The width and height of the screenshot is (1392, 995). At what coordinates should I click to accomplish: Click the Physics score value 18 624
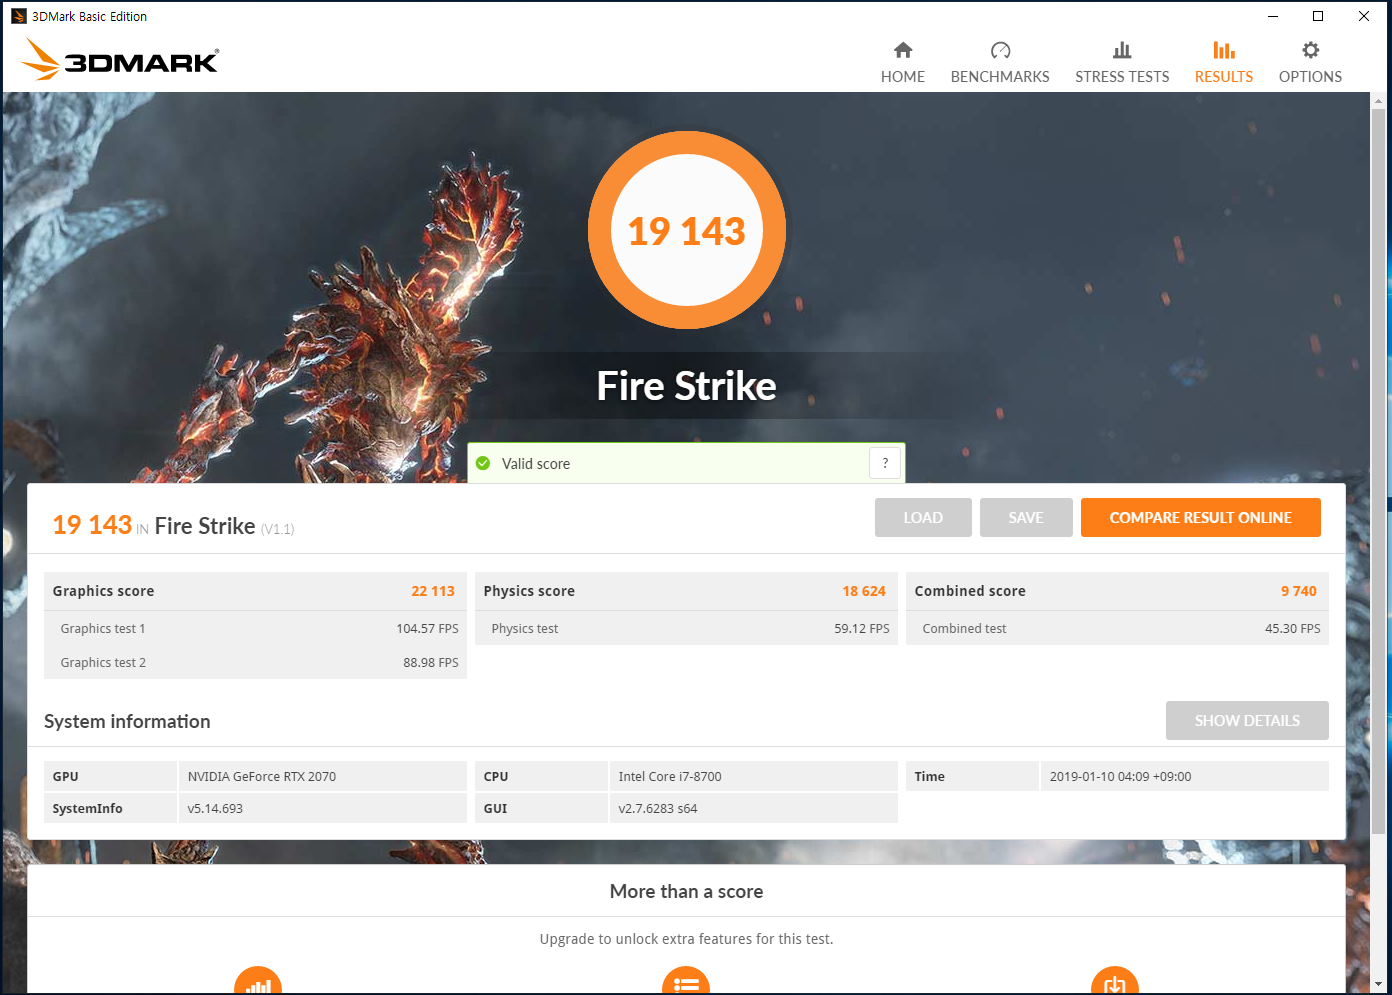(864, 591)
